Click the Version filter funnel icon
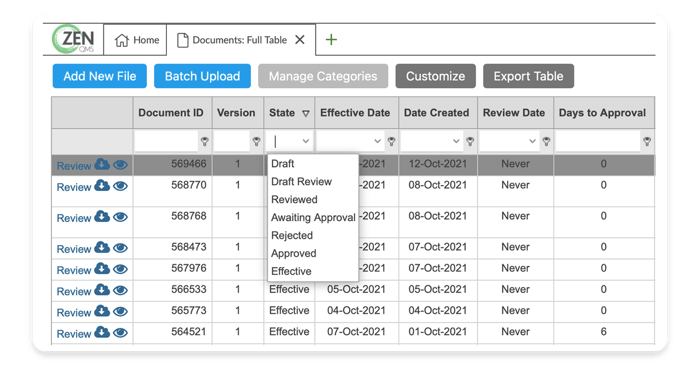 click(x=256, y=142)
